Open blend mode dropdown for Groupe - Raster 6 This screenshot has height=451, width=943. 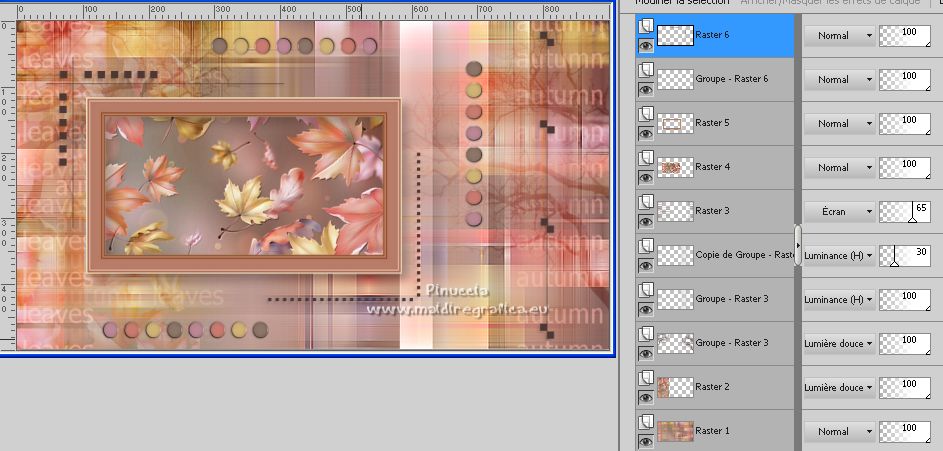tap(839, 80)
